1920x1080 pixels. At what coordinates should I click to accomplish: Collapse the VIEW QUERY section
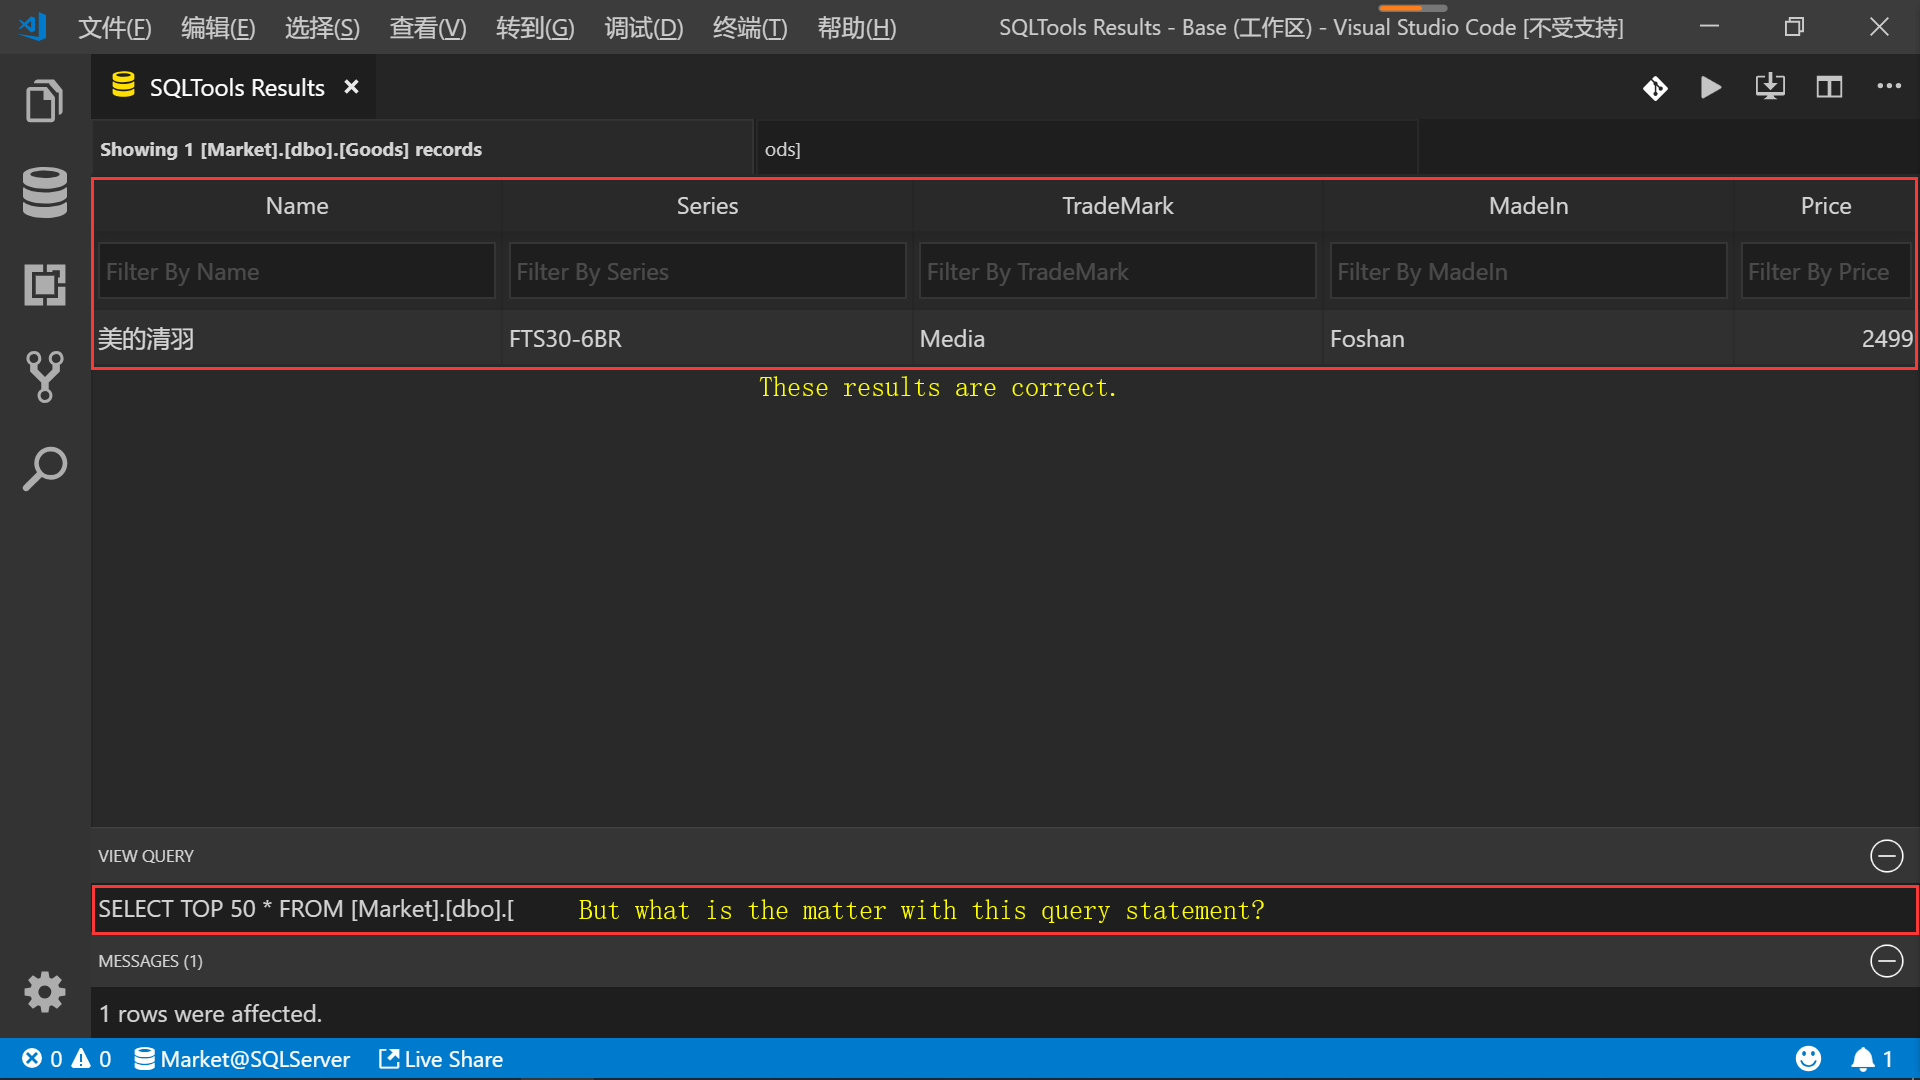pyautogui.click(x=1886, y=856)
